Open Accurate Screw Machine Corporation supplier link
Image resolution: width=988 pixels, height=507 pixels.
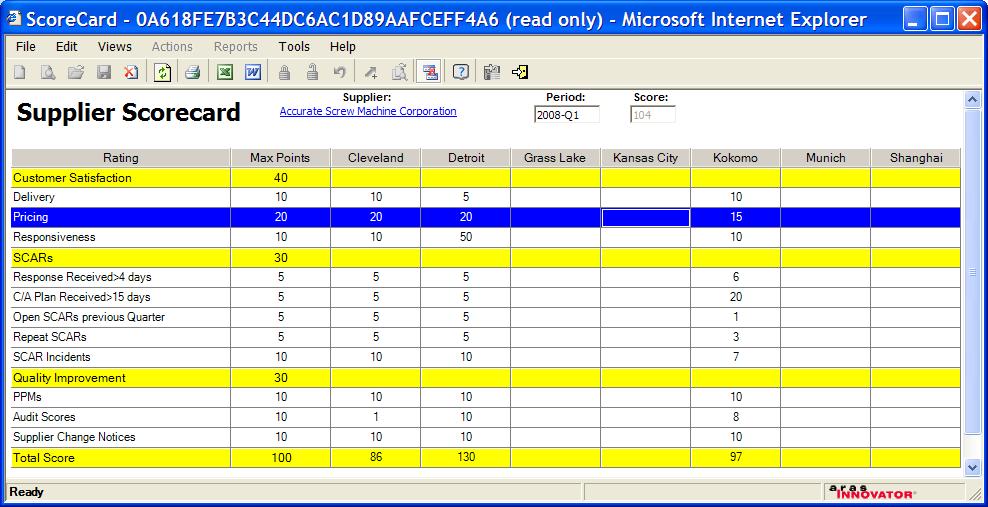[x=368, y=111]
